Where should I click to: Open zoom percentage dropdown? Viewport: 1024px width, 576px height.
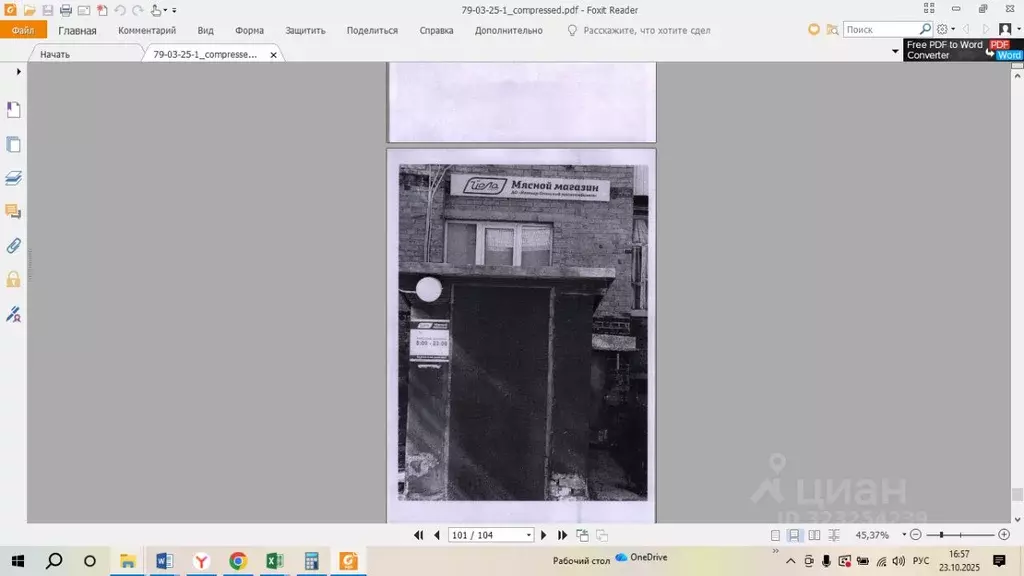tap(904, 536)
